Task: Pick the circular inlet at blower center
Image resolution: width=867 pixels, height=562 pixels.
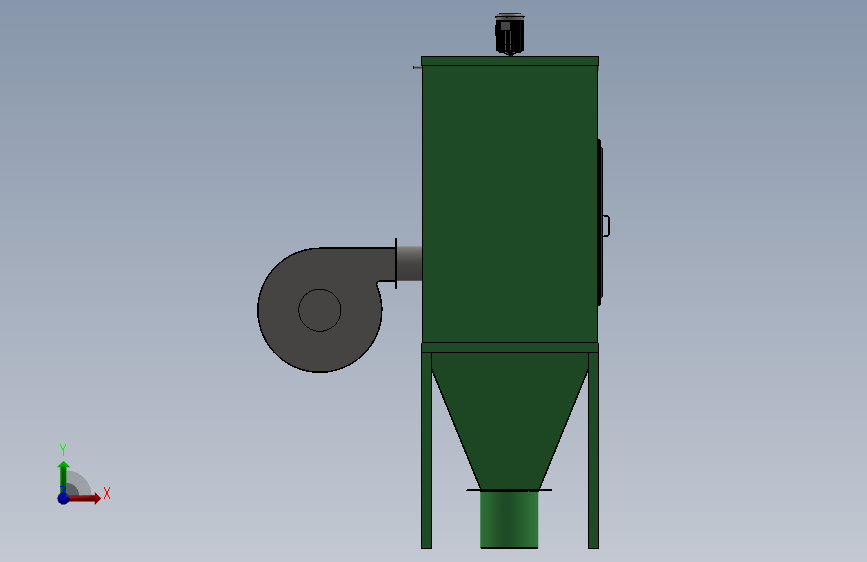Action: 320,310
